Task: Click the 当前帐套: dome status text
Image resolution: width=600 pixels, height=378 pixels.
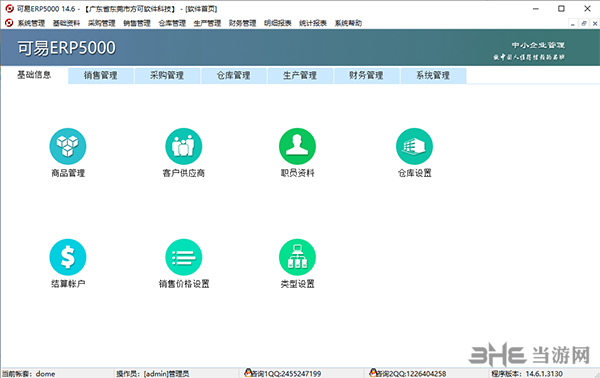Action: pos(29,374)
